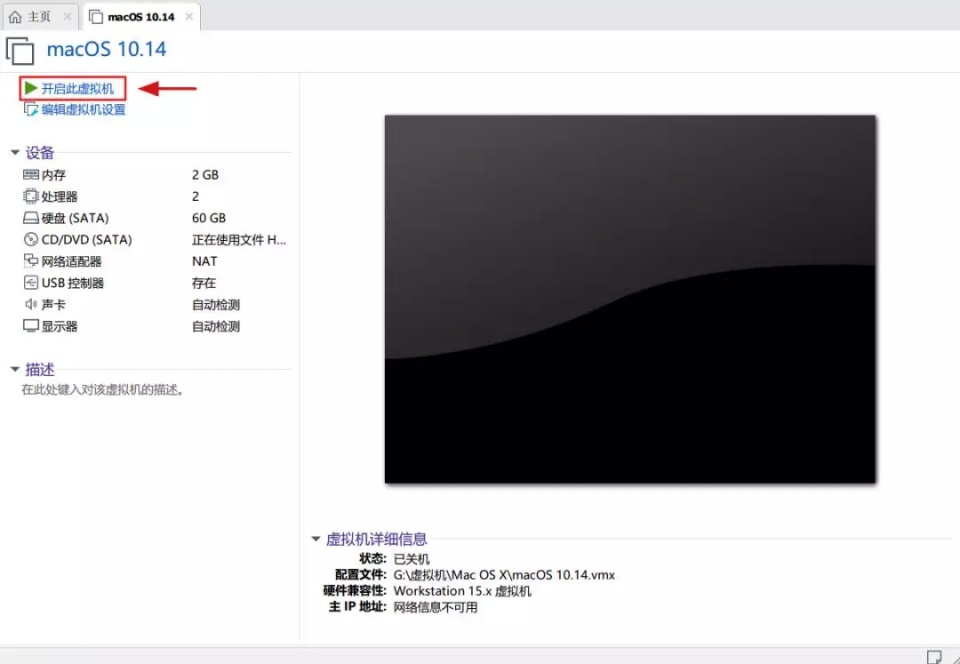Click the sound card speaker icon
The height and width of the screenshot is (664, 960).
click(31, 304)
